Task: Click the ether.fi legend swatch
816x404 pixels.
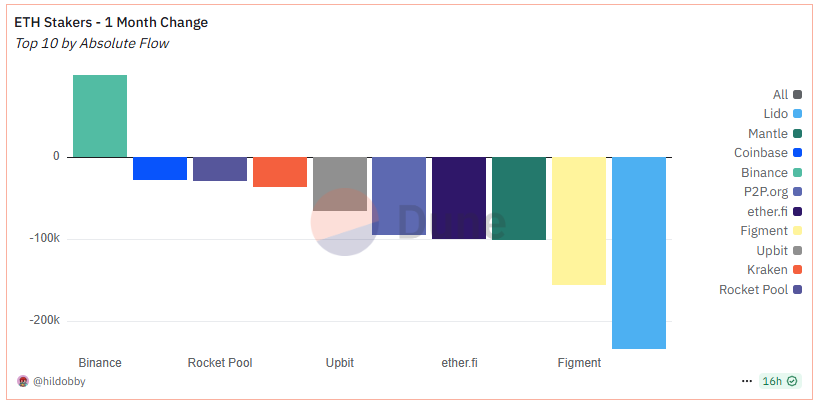Action: (x=798, y=211)
